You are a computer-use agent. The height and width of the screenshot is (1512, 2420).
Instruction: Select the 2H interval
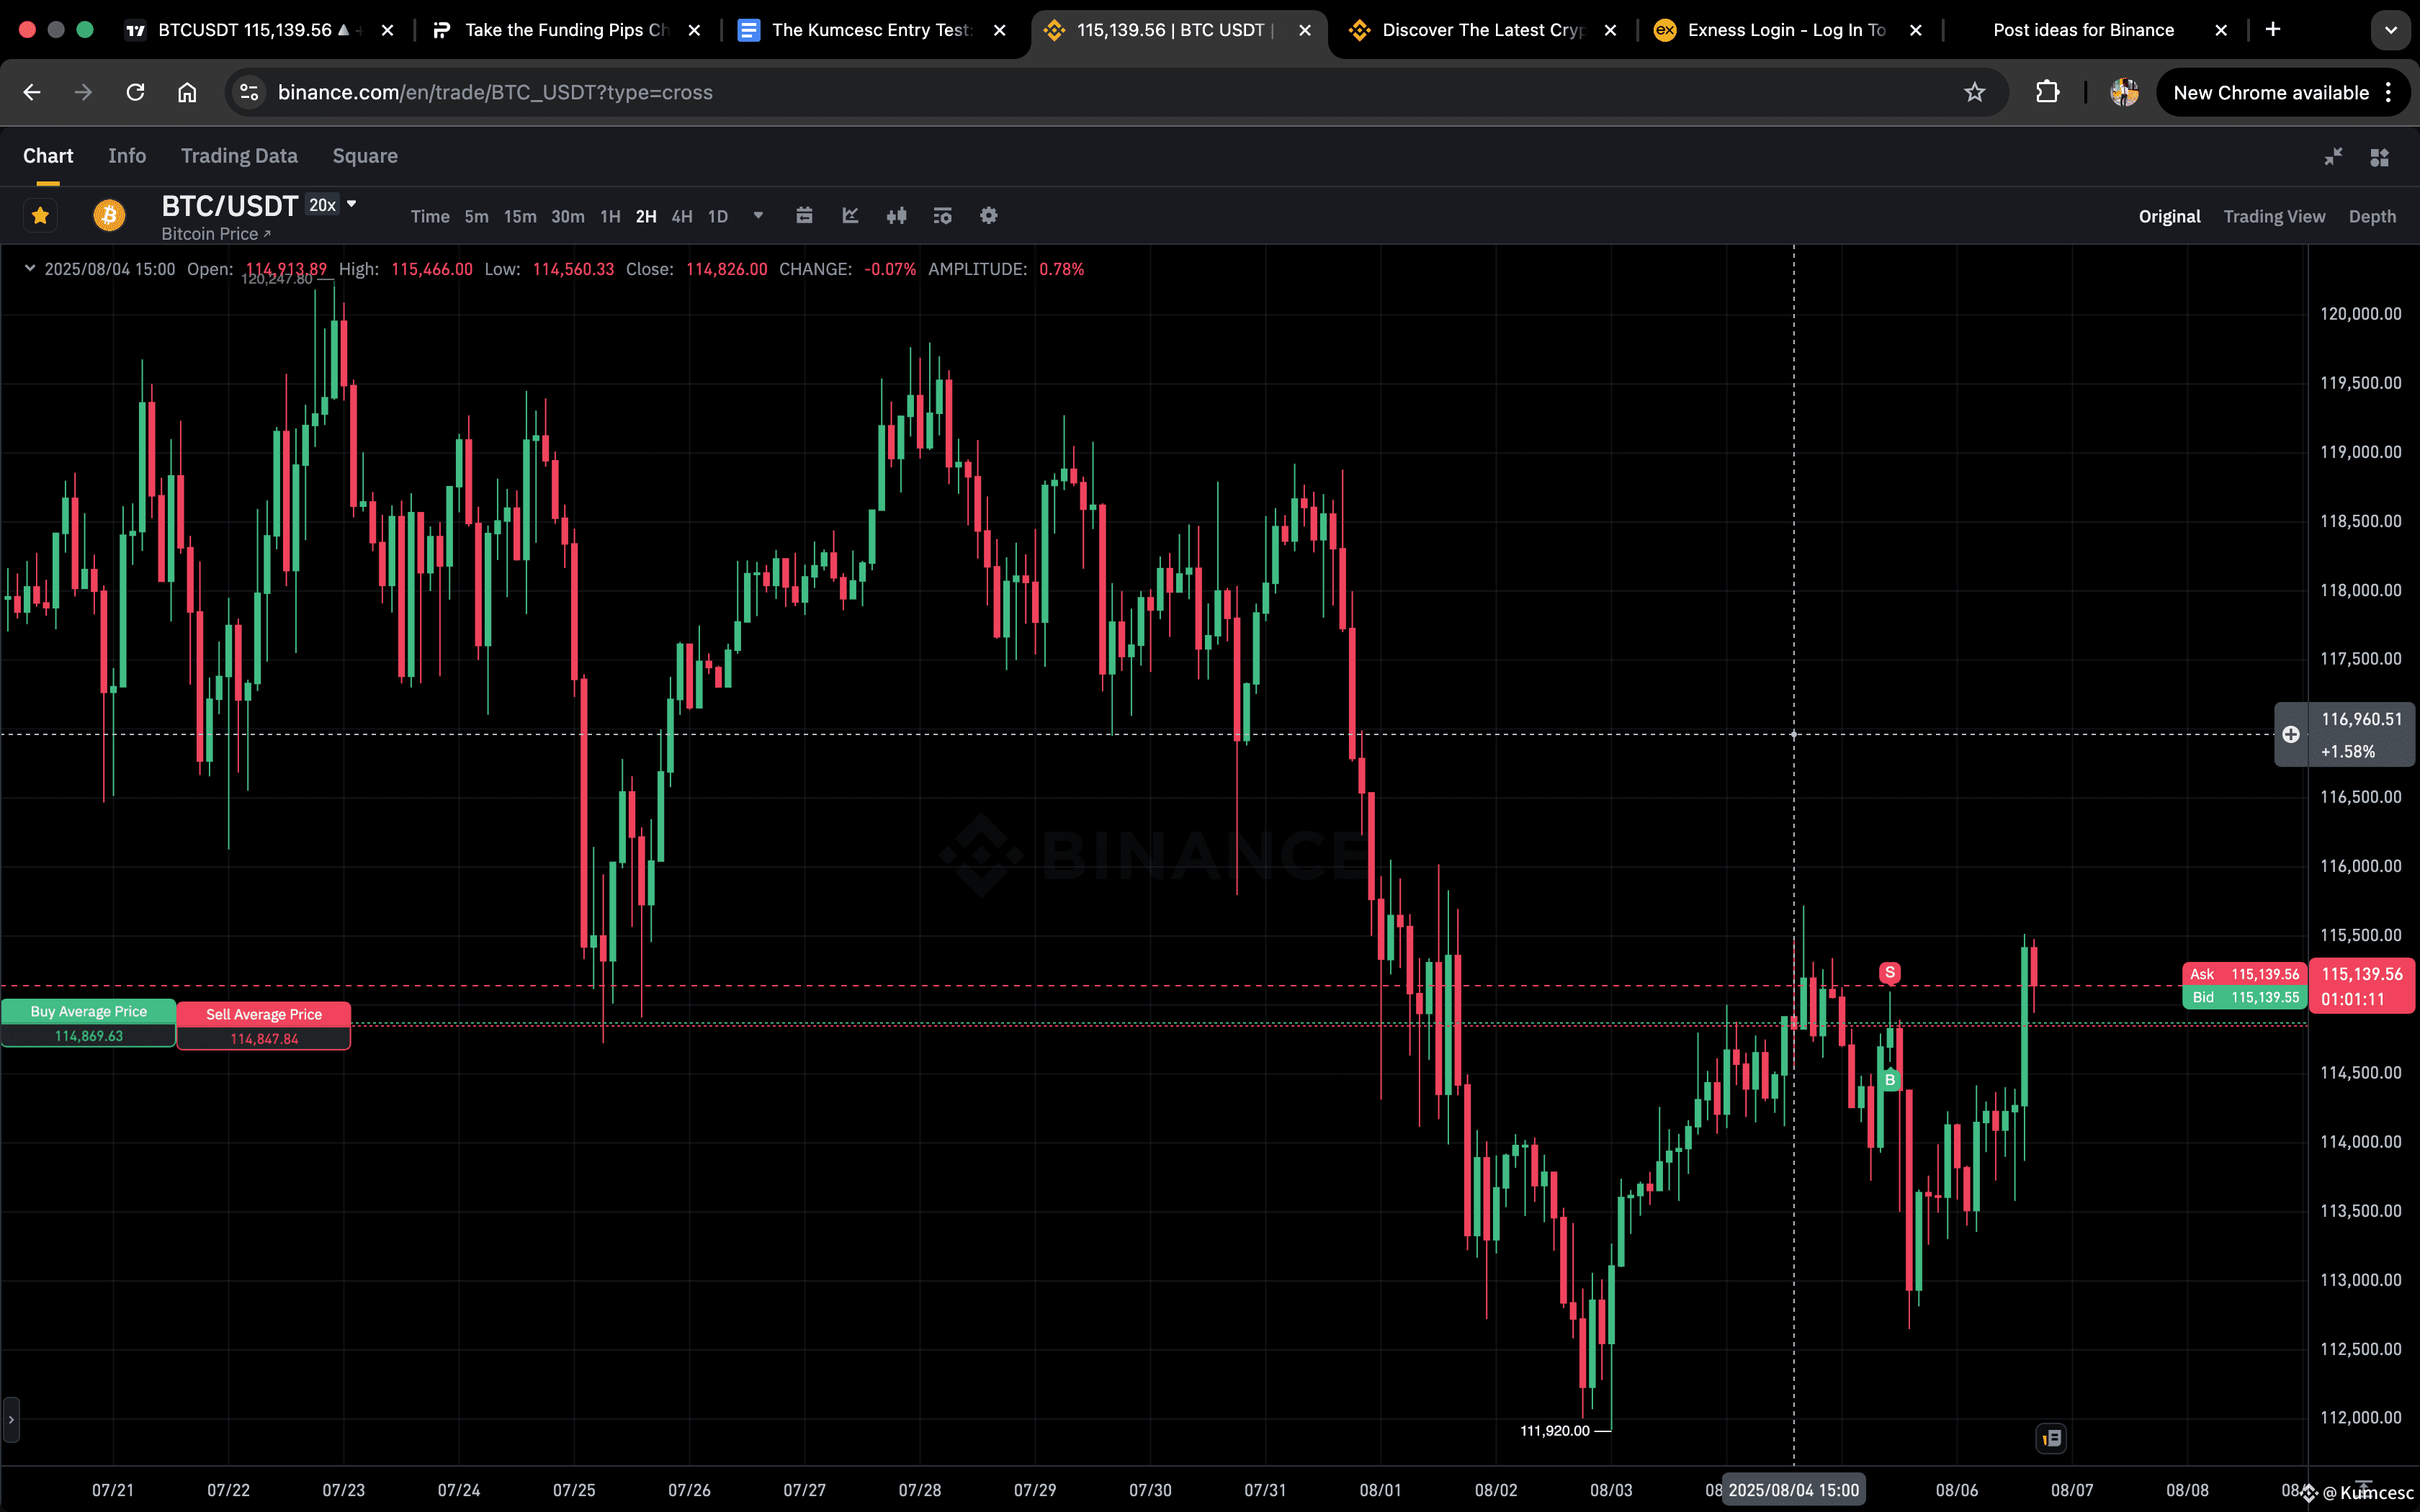coord(646,216)
